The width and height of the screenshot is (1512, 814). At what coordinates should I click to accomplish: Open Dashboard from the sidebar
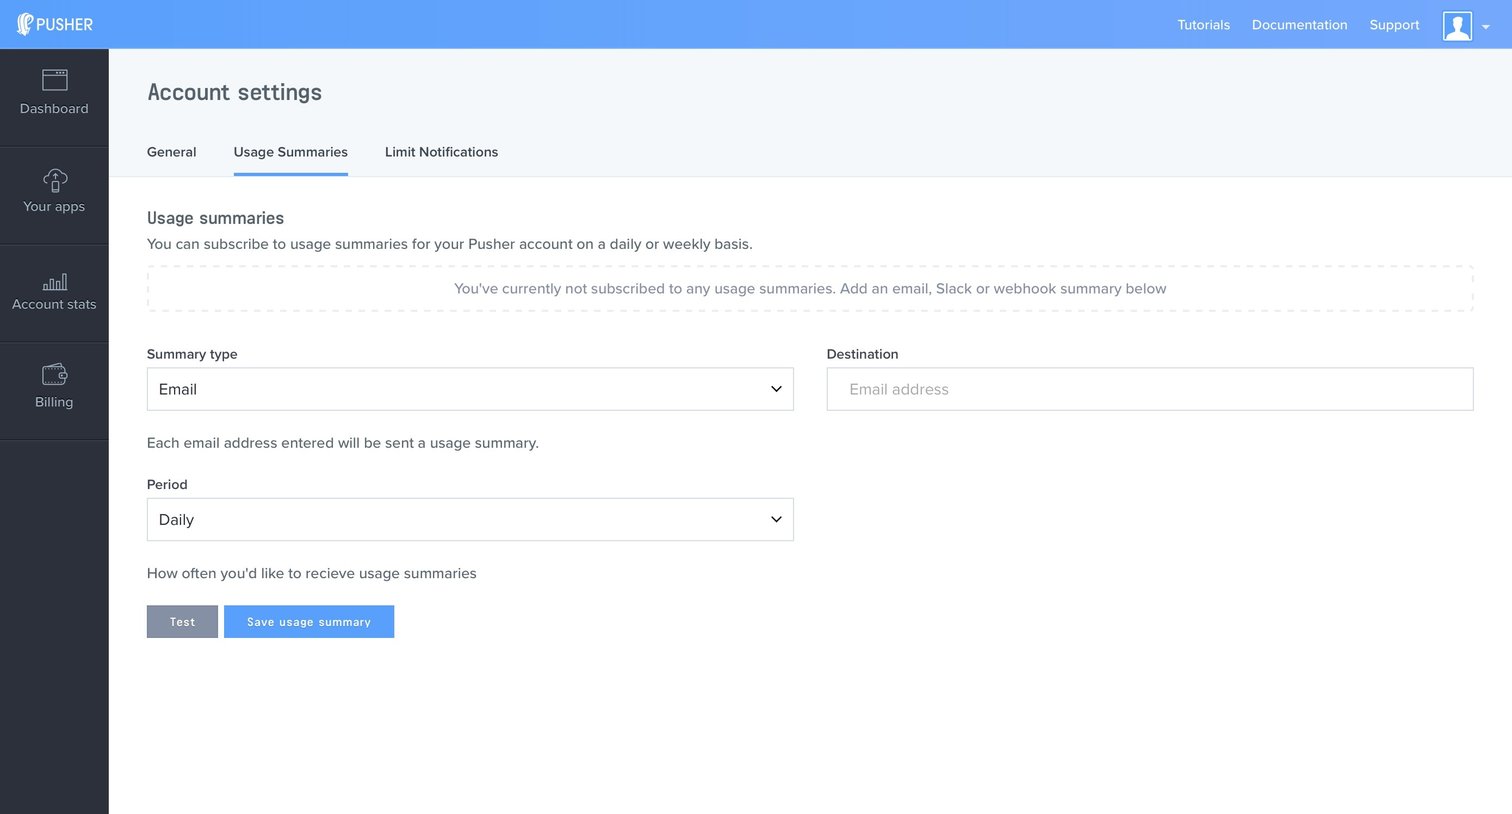coord(54,97)
